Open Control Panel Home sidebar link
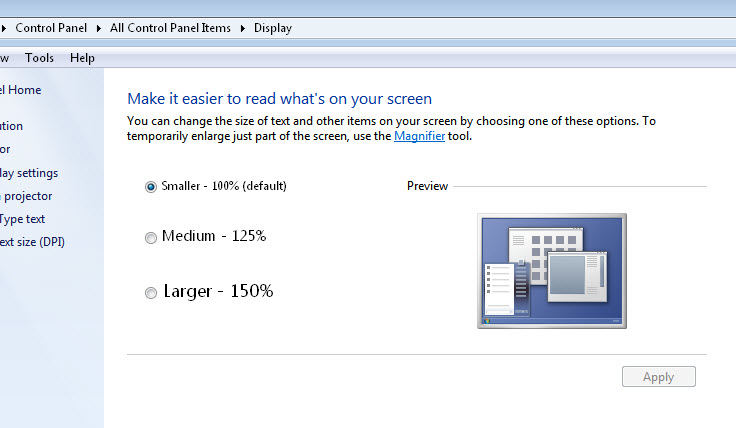 coord(21,90)
